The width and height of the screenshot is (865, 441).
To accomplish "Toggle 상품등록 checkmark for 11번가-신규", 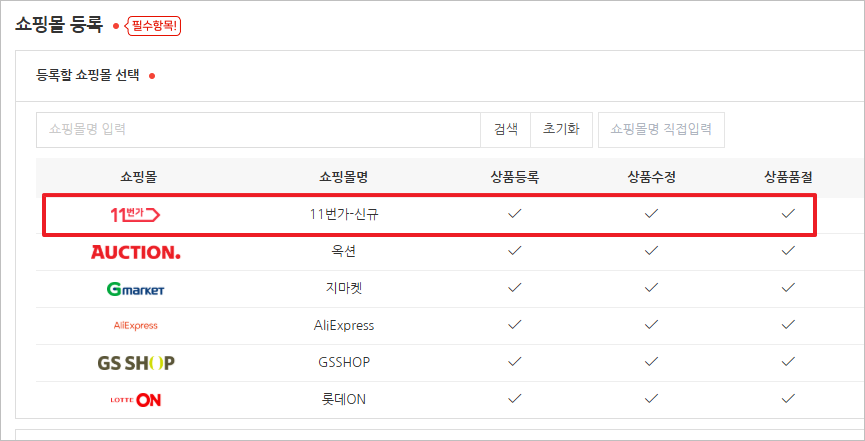I will pyautogui.click(x=515, y=214).
